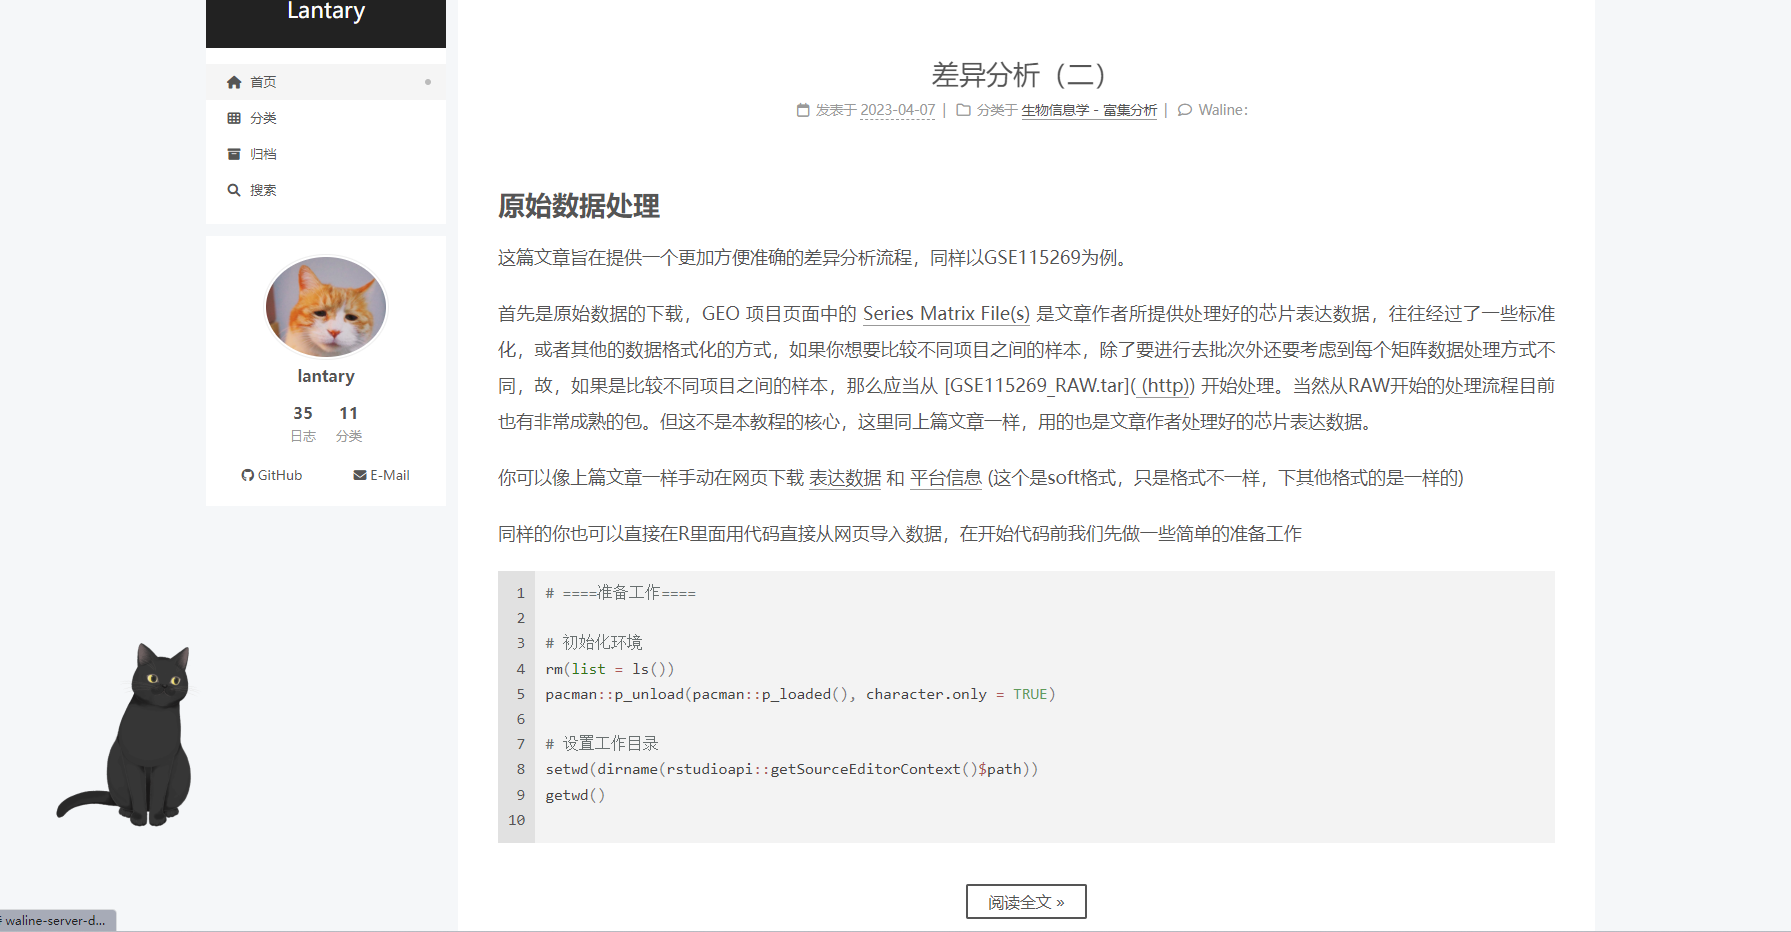The image size is (1791, 932).
Task: Open the Series Matrix File(s) link
Action: click(945, 313)
